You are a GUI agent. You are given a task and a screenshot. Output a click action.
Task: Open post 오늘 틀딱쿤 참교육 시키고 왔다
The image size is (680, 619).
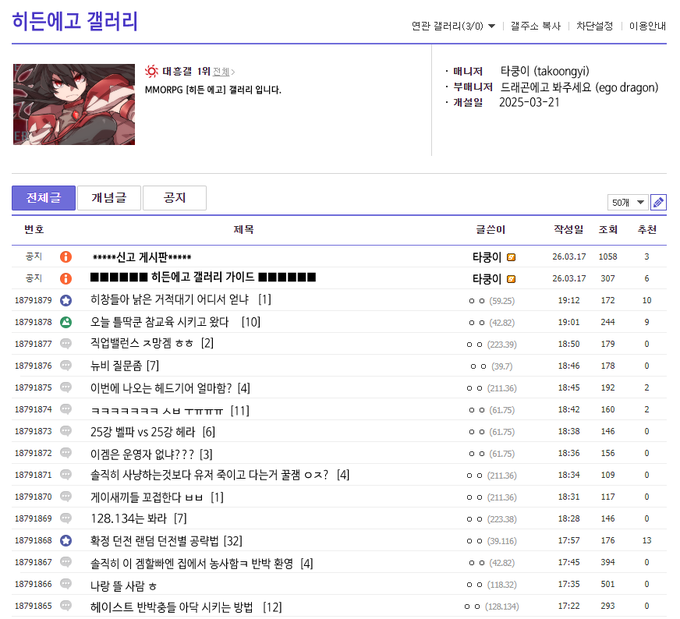pyautogui.click(x=159, y=322)
